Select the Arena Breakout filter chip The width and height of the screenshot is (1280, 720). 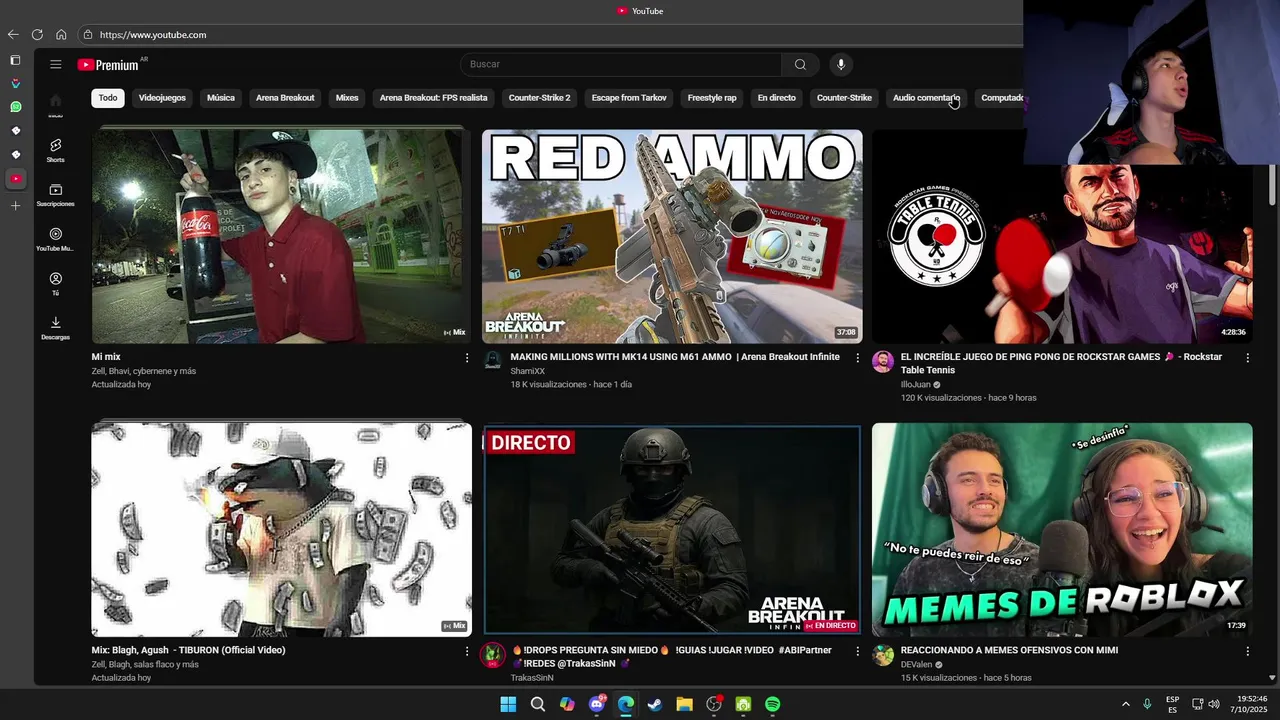coord(285,98)
